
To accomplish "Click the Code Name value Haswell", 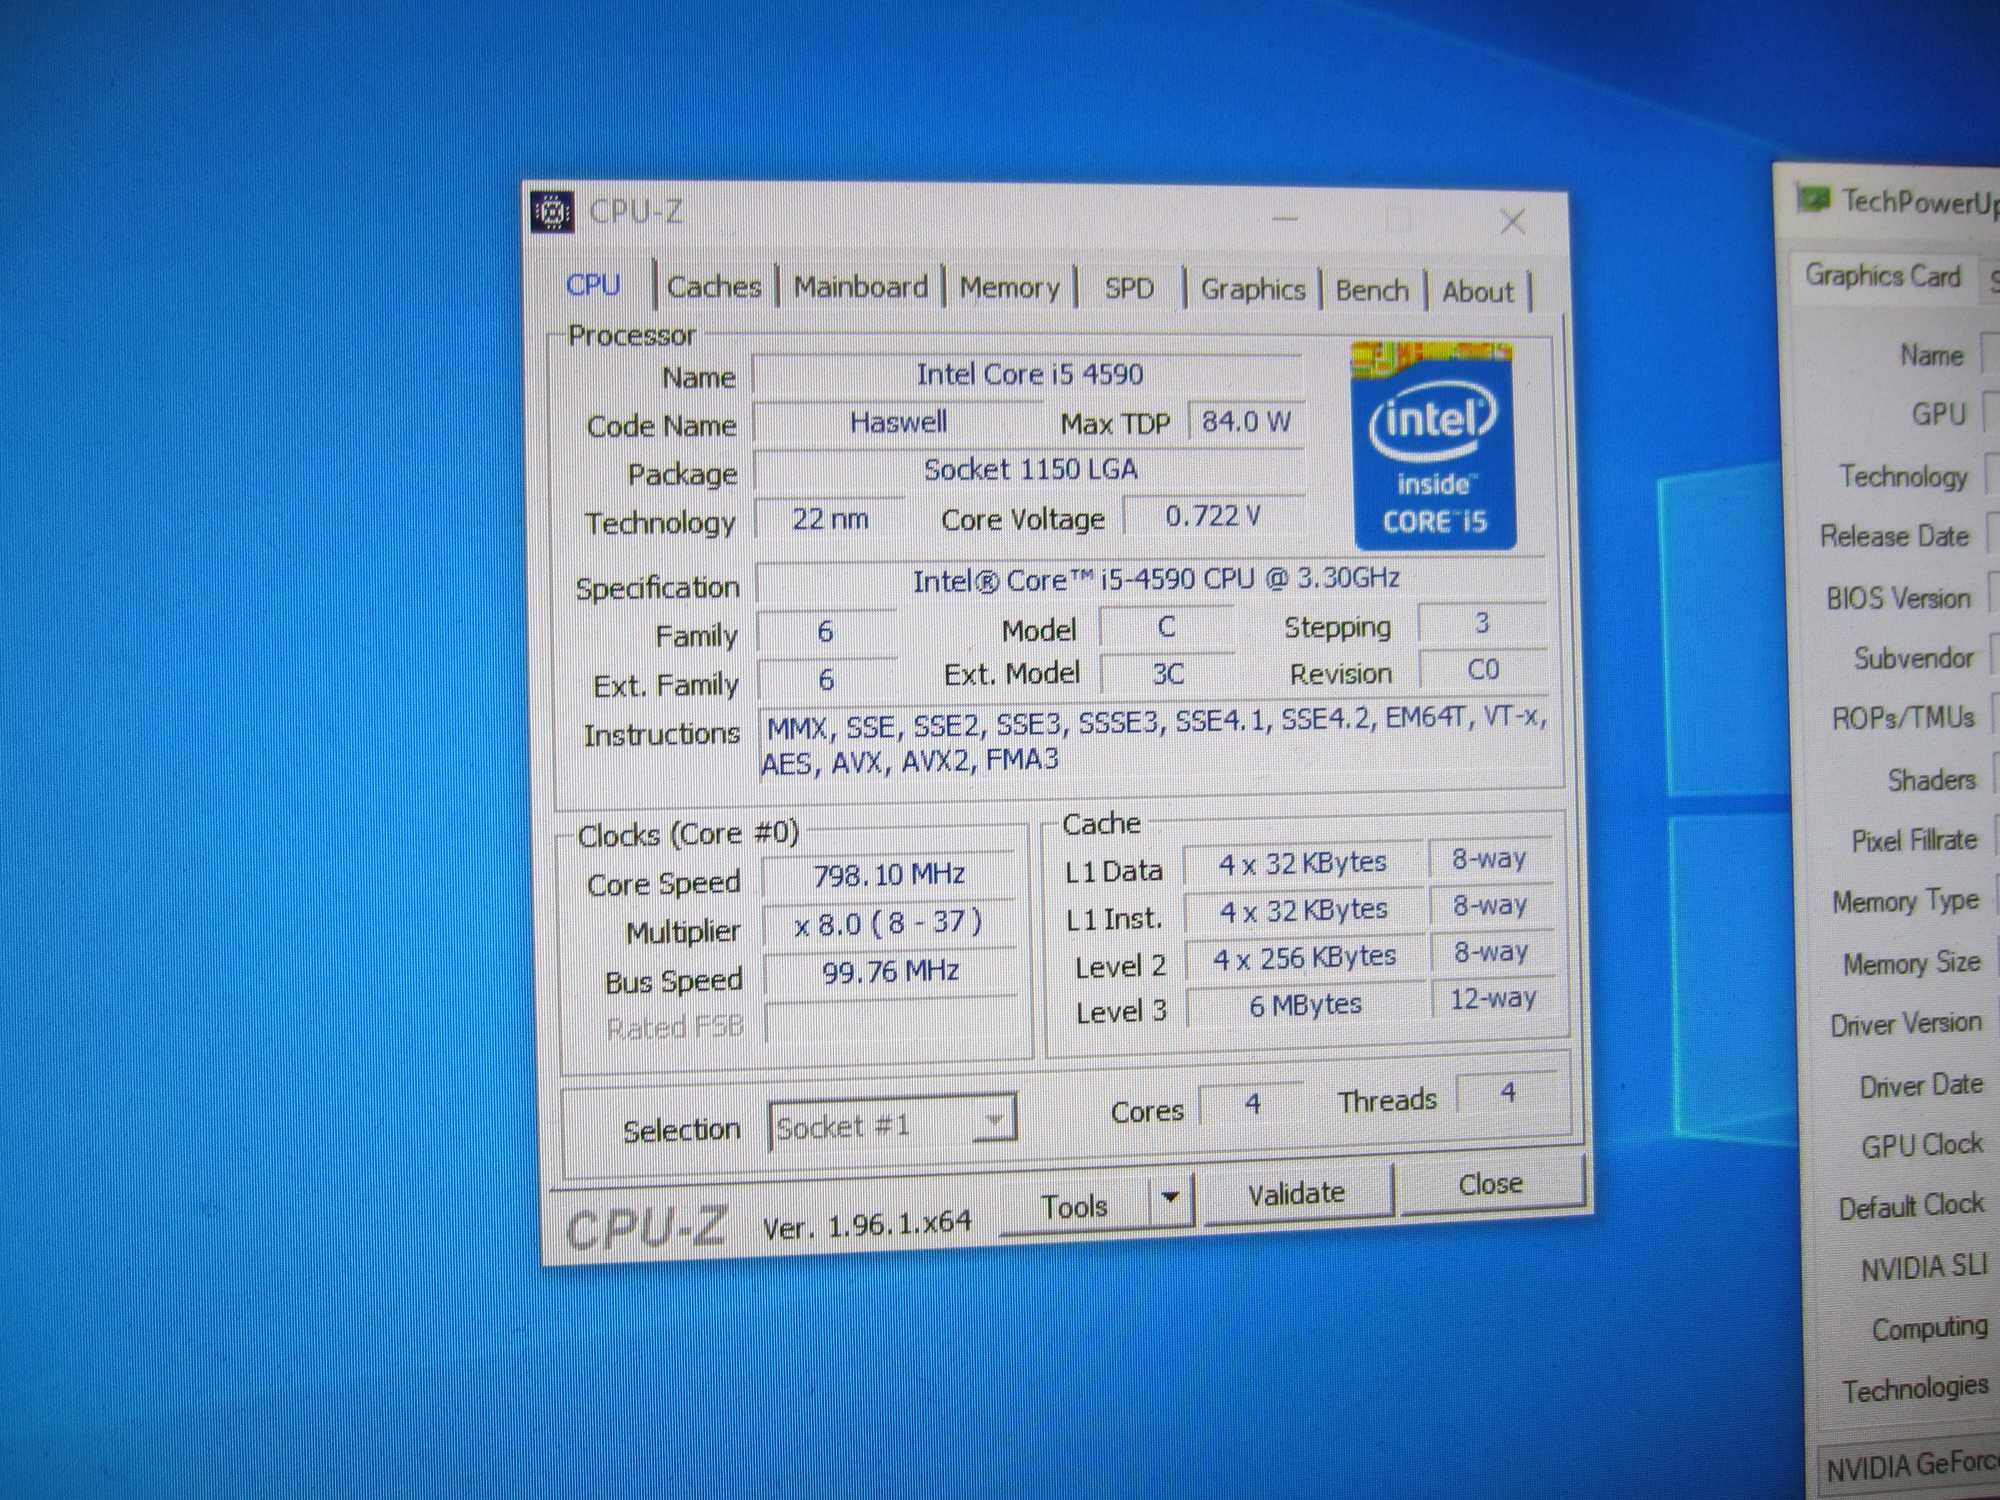I will pyautogui.click(x=897, y=422).
